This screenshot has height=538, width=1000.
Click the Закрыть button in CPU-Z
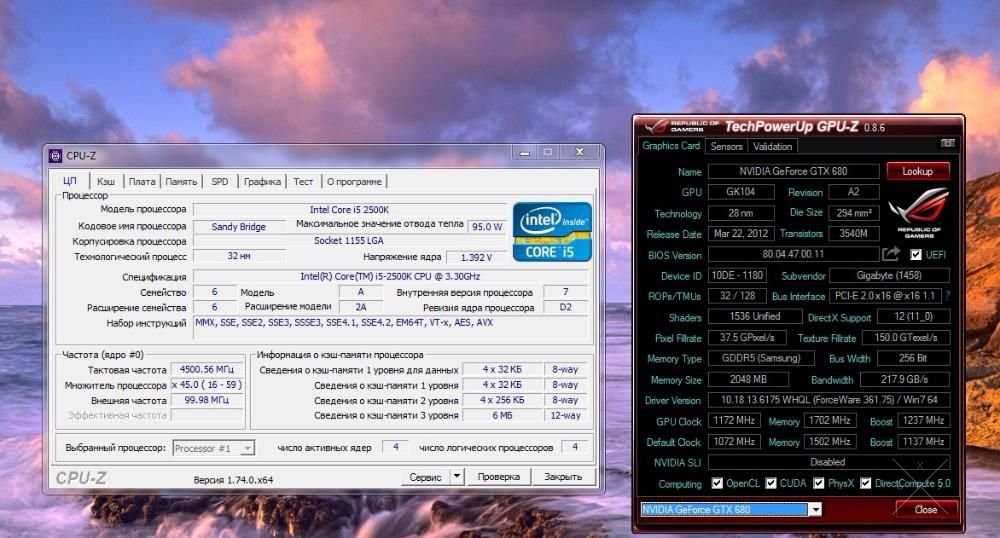coord(563,476)
